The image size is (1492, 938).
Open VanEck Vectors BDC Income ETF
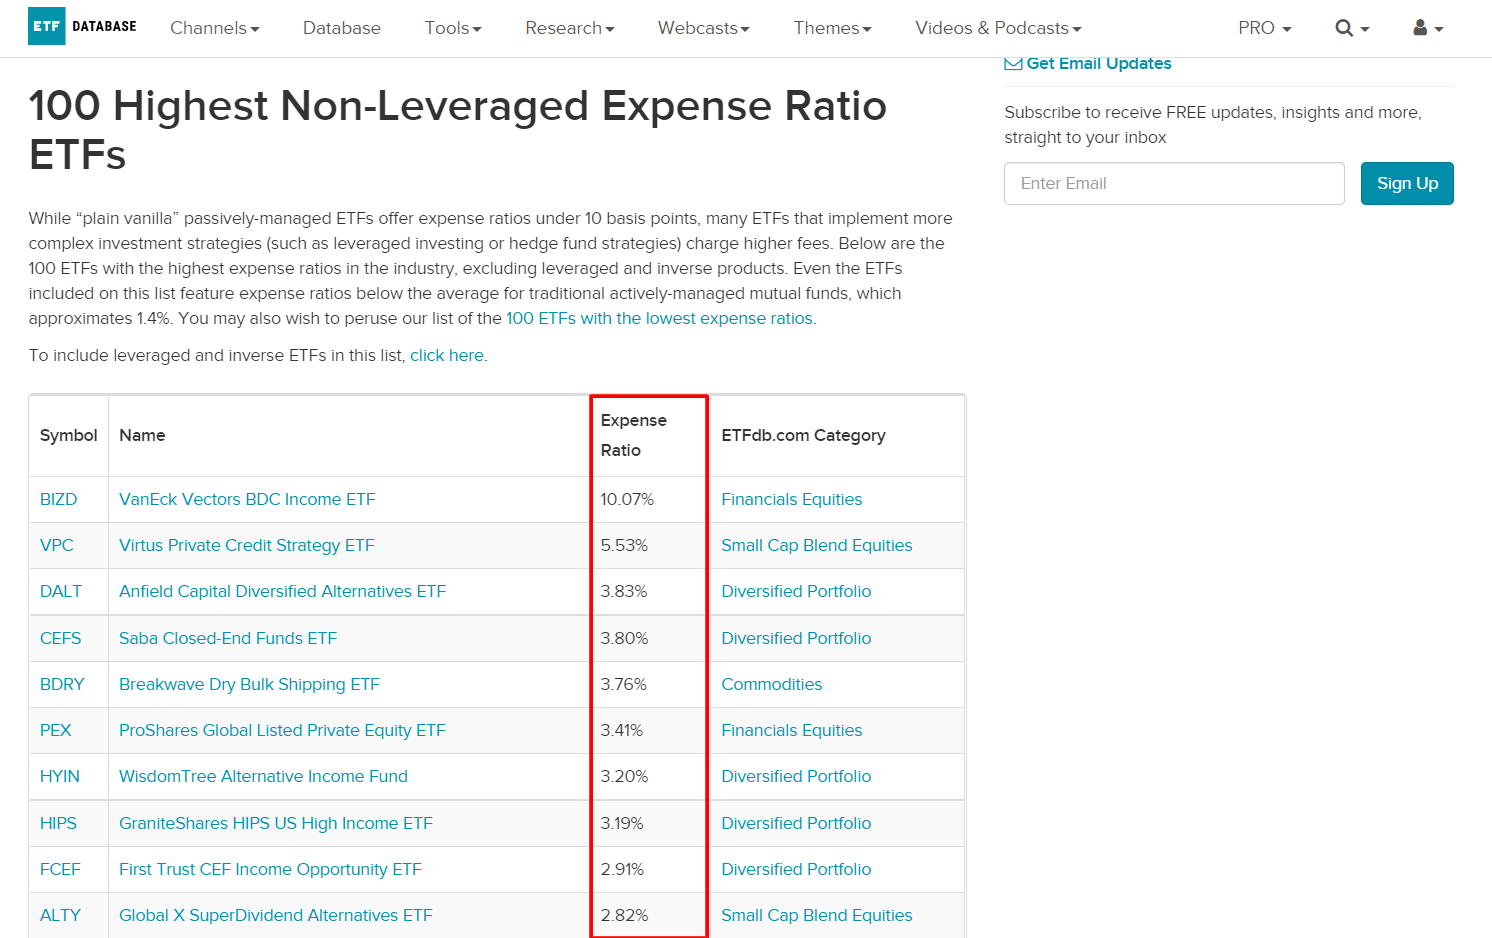coord(247,499)
